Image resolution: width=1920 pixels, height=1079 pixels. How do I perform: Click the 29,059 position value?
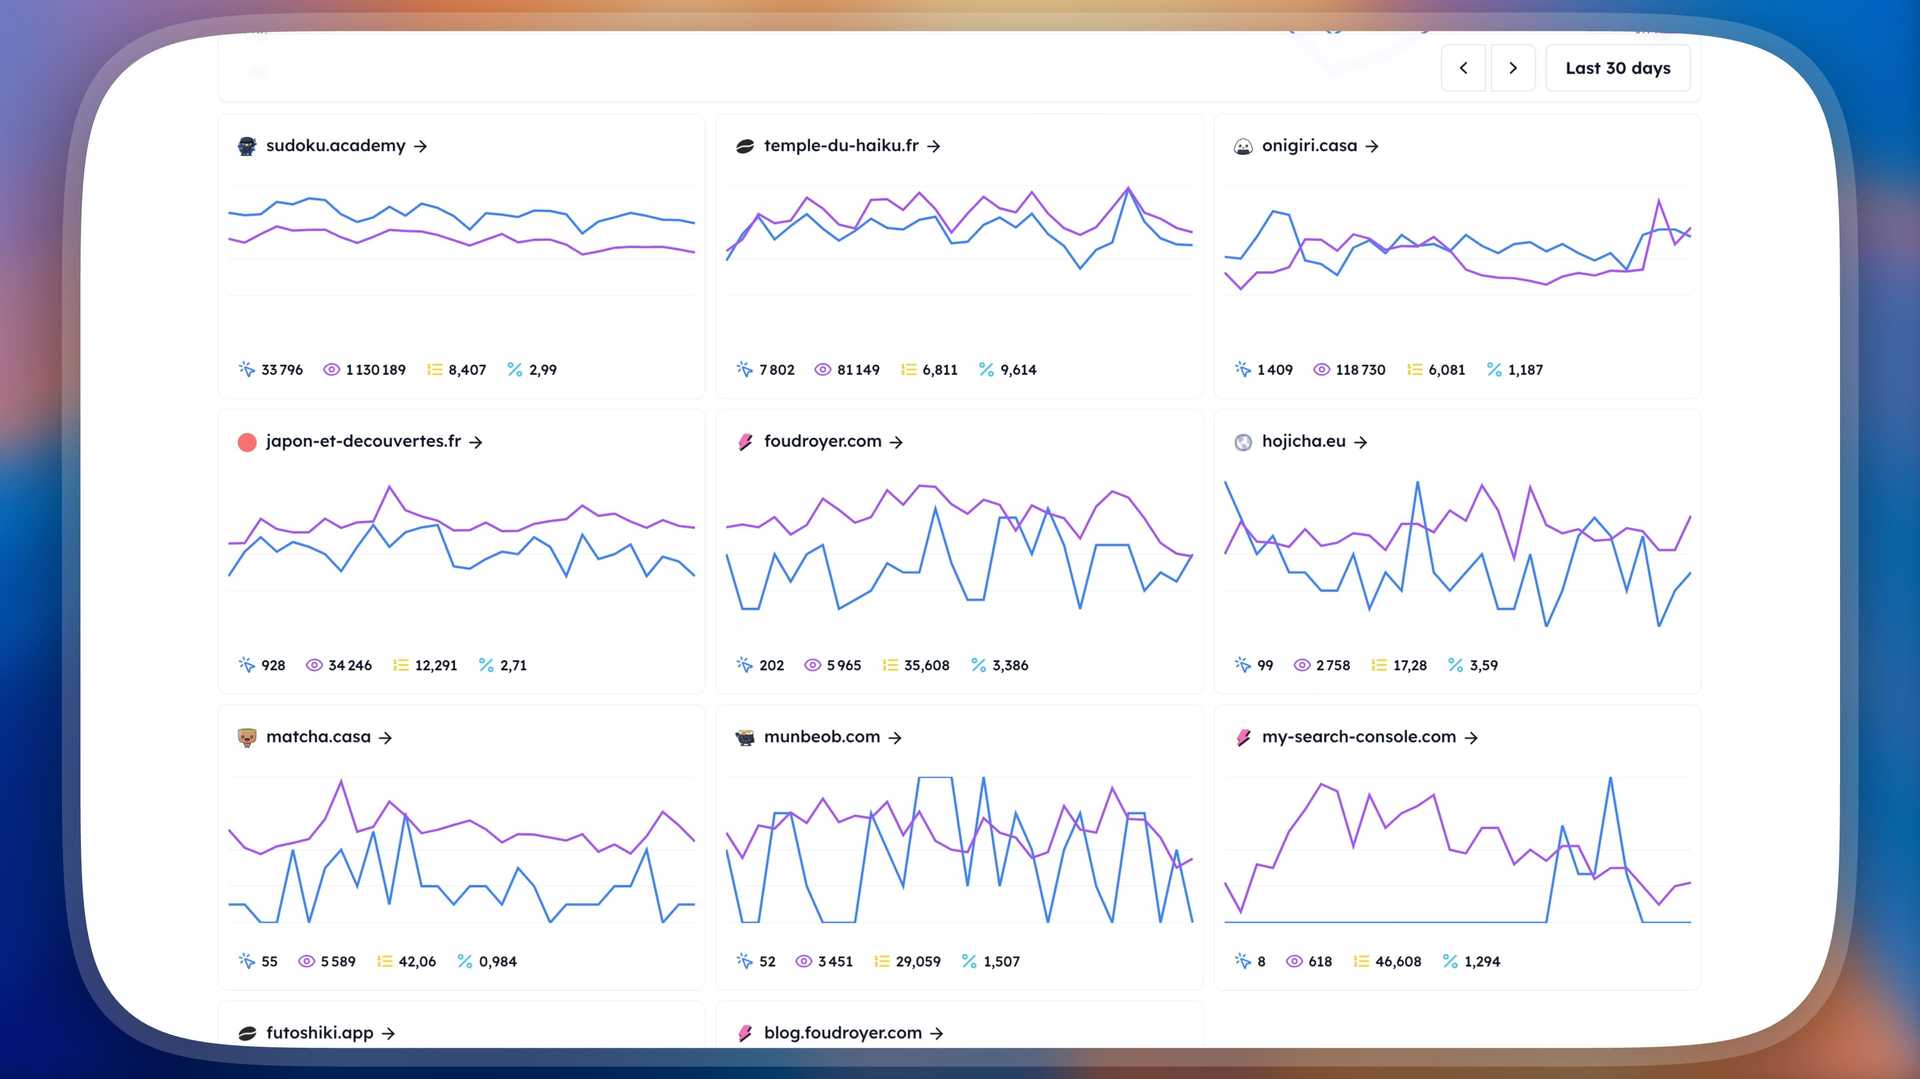click(x=918, y=962)
